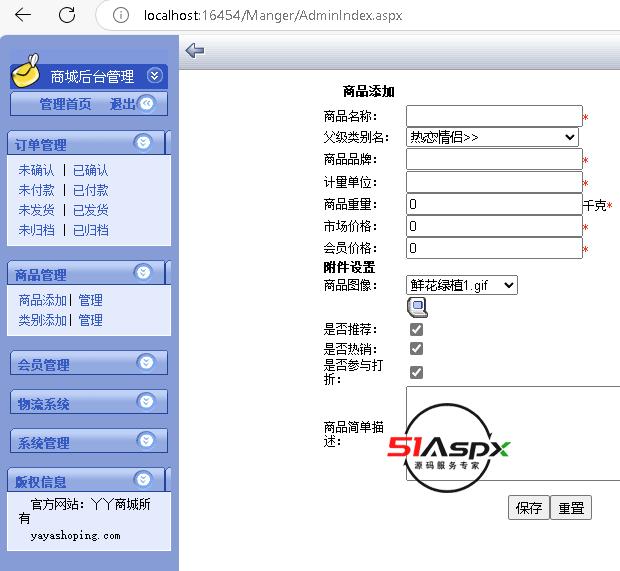The width and height of the screenshot is (620, 571).
Task: Open 未确认 orders
Action: pos(36,170)
